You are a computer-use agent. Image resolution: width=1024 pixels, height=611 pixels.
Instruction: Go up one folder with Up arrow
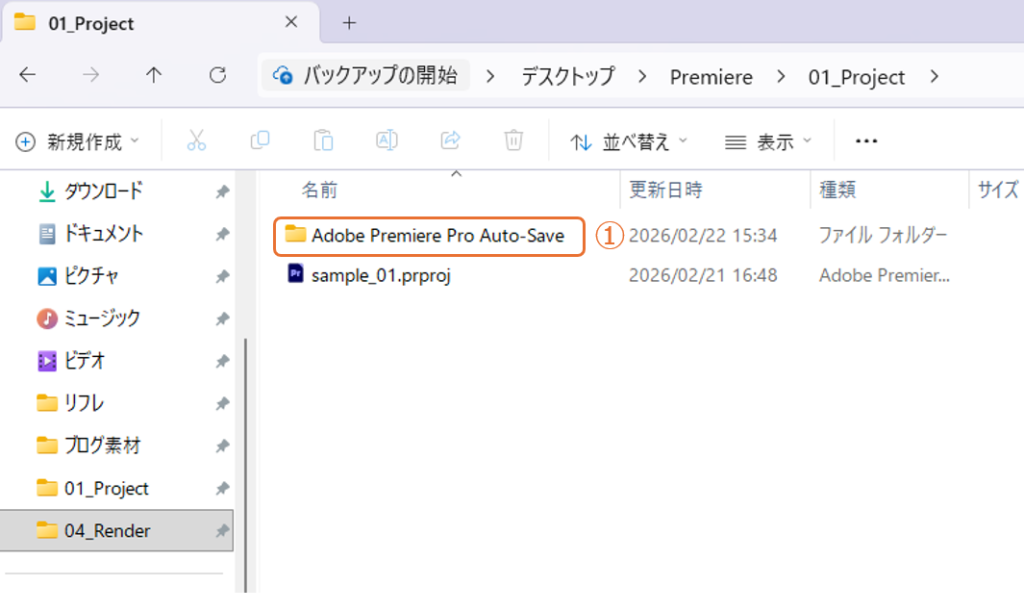(x=153, y=76)
